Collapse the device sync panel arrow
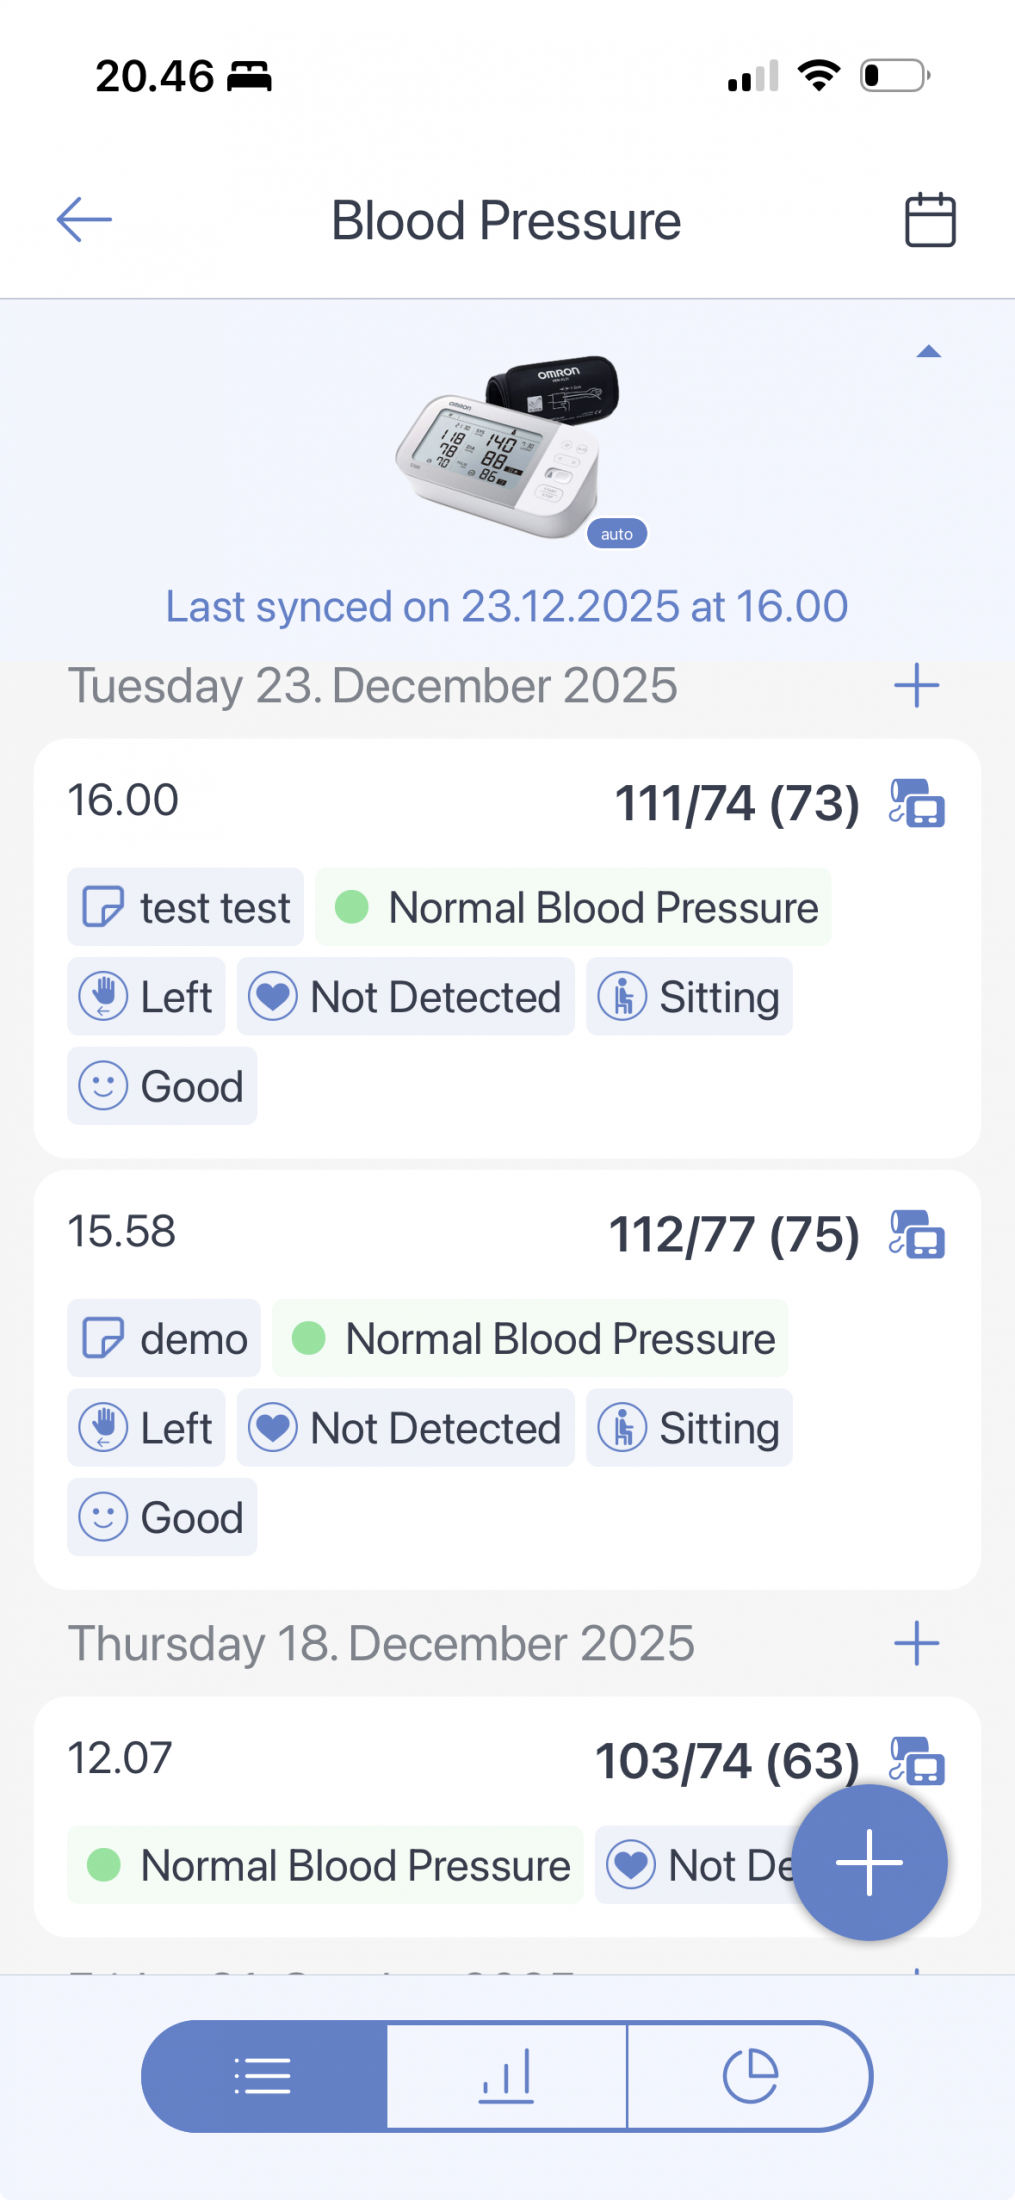This screenshot has height=2200, width=1015. (x=929, y=352)
